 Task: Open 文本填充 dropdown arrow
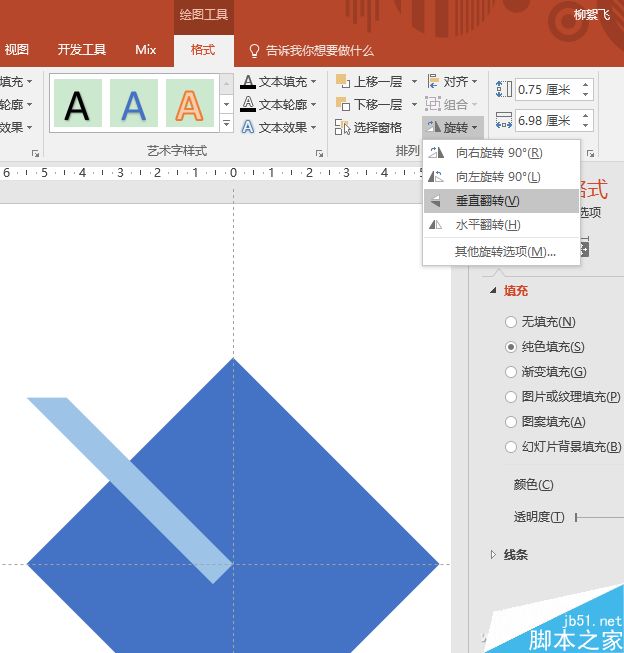313,82
